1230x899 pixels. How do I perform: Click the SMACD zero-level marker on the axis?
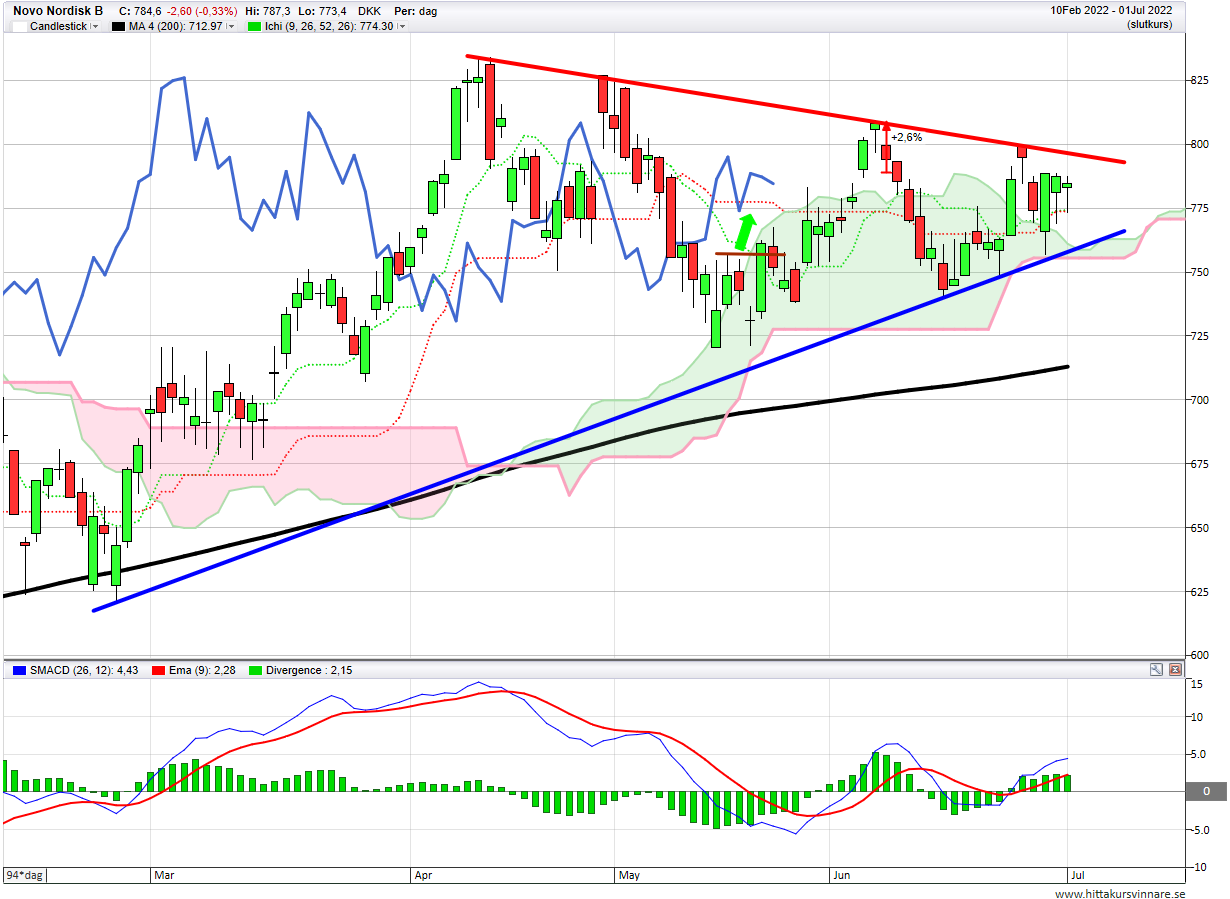(1205, 791)
